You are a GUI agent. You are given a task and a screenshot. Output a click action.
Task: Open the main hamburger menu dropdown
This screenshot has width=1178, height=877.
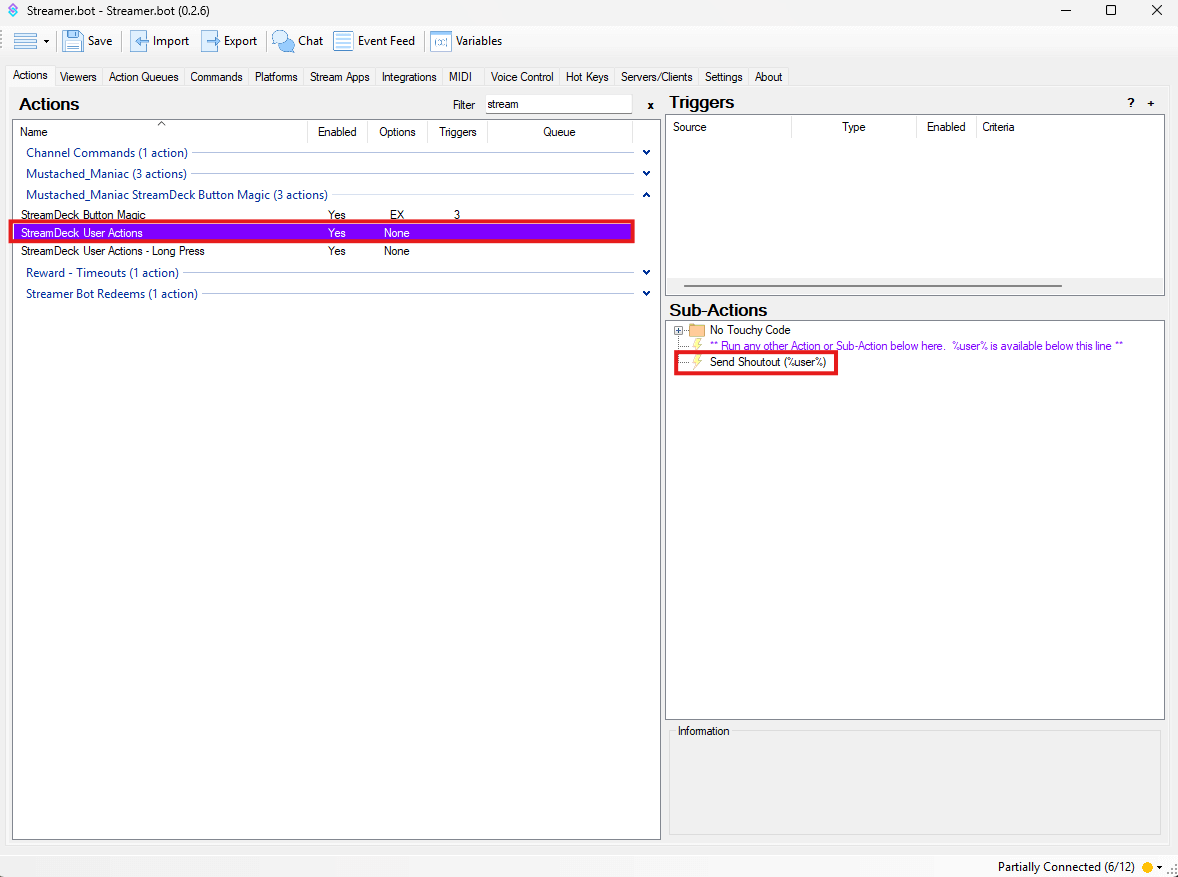click(31, 41)
